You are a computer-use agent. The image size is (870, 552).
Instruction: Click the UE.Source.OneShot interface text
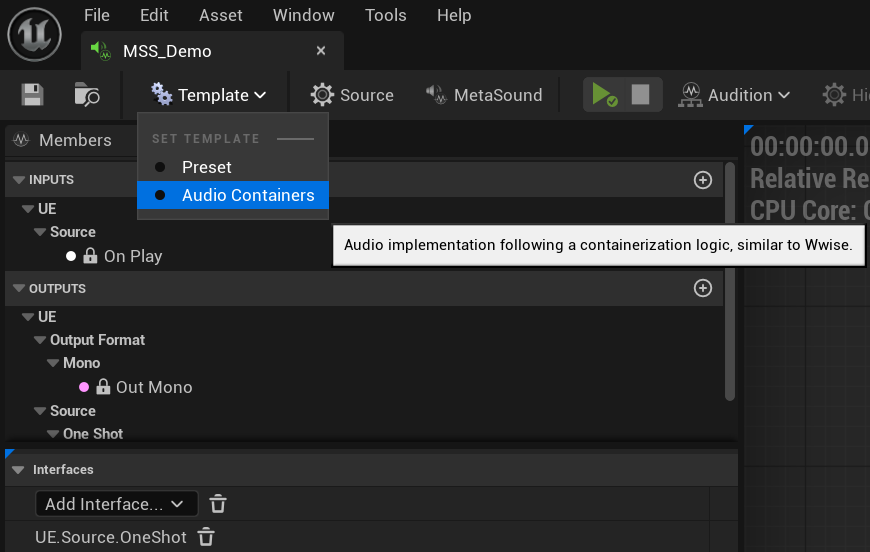(110, 537)
